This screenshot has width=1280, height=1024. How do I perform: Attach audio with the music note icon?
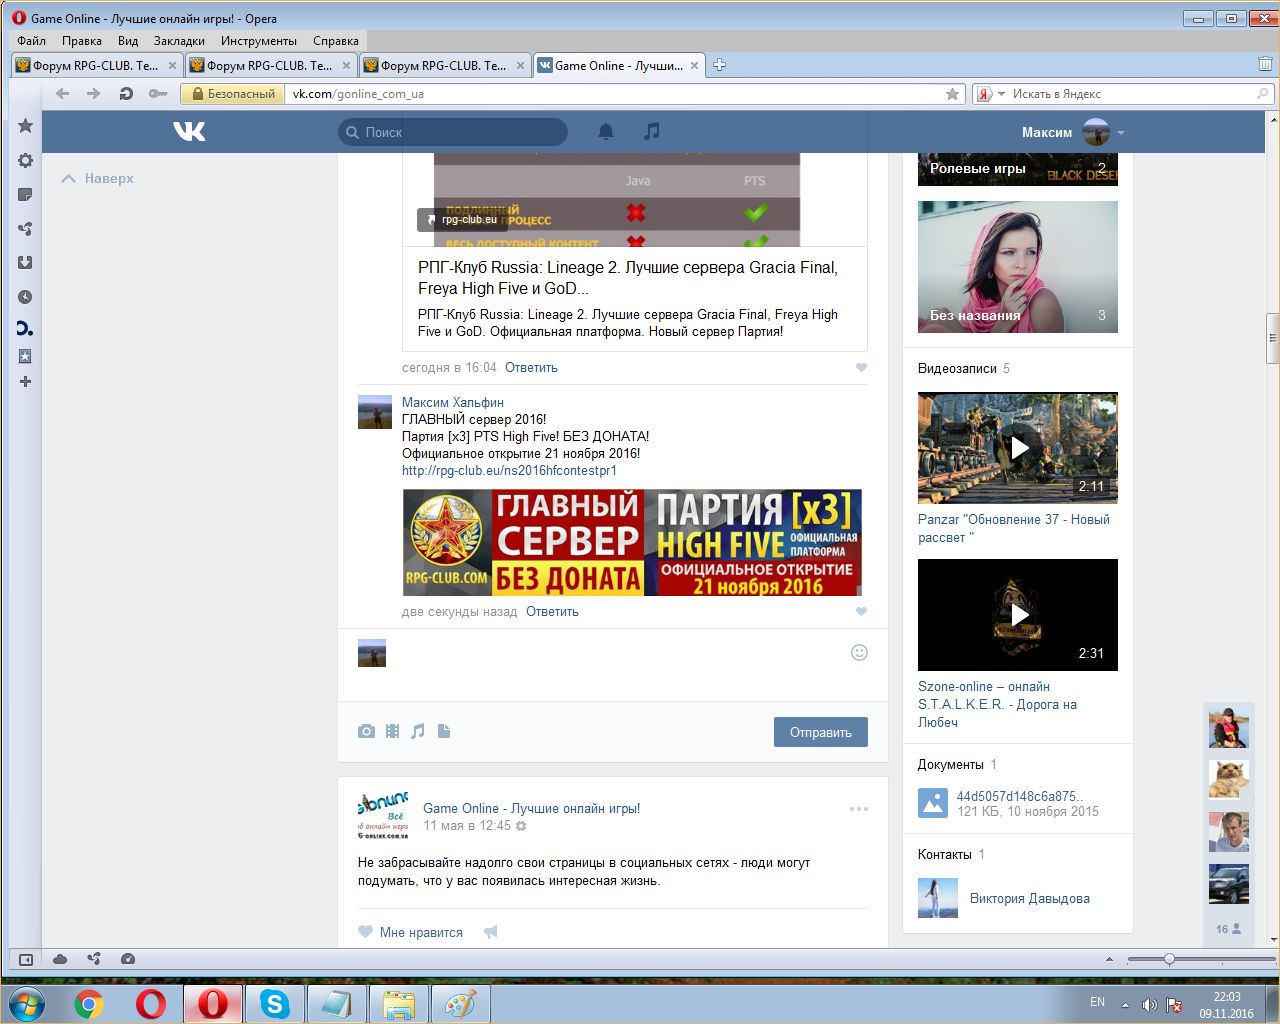[418, 731]
